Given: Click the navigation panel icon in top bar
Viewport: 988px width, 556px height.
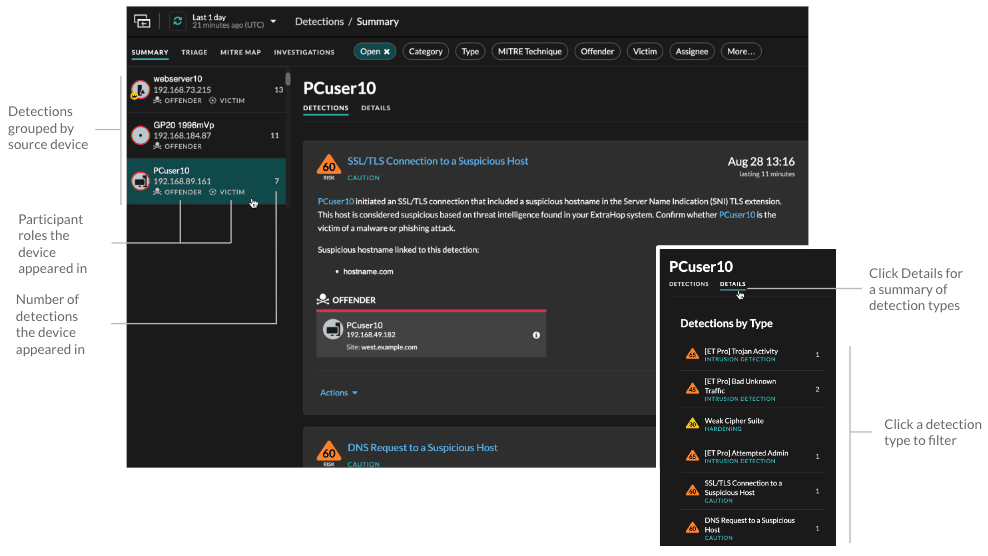Looking at the screenshot, I should click(x=142, y=21).
